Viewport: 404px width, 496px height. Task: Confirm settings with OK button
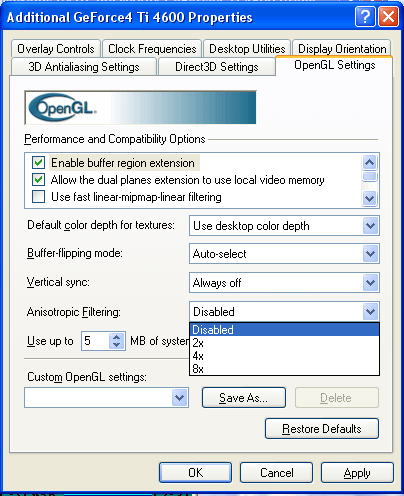point(195,472)
